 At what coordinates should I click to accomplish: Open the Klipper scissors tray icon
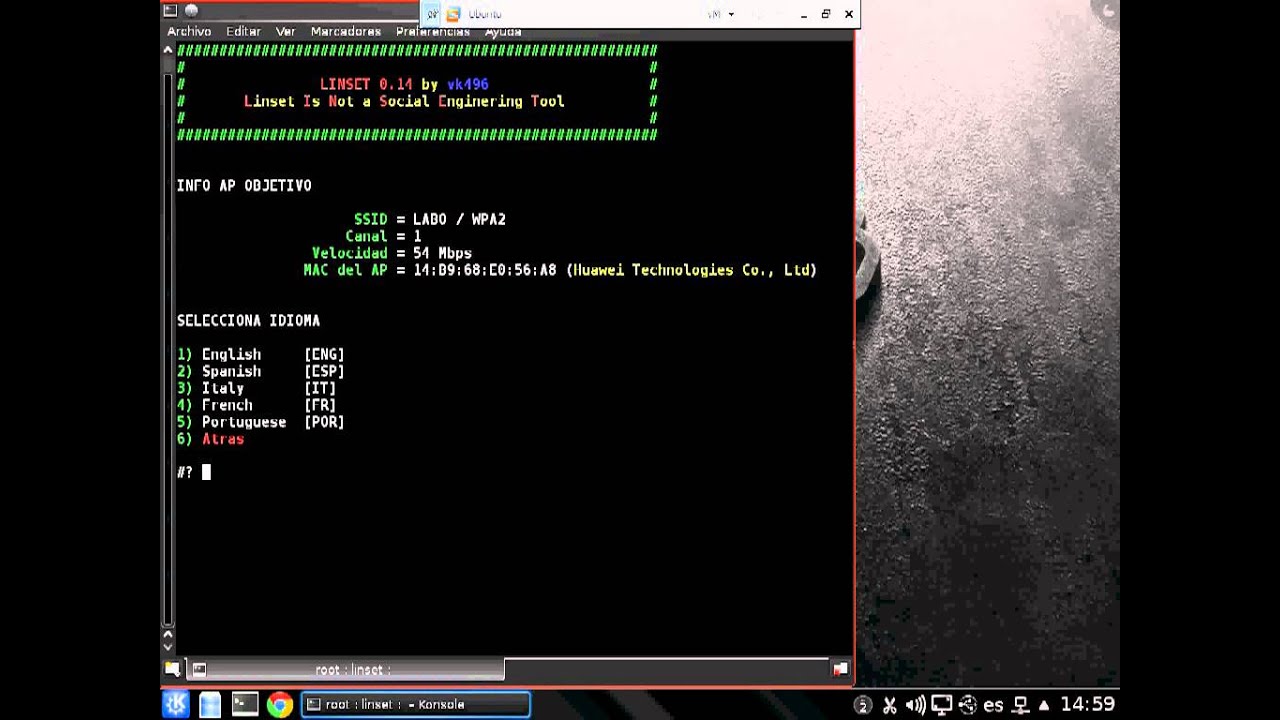click(889, 705)
